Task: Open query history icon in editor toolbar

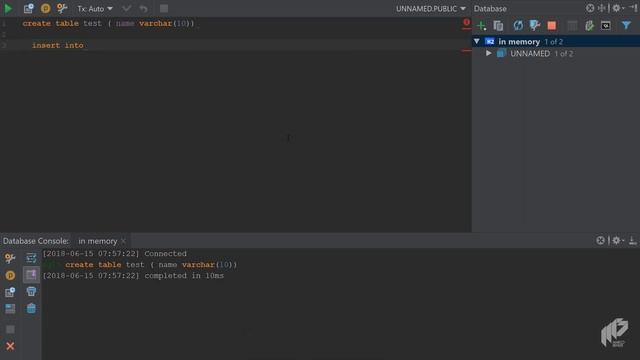Action: [x=28, y=8]
